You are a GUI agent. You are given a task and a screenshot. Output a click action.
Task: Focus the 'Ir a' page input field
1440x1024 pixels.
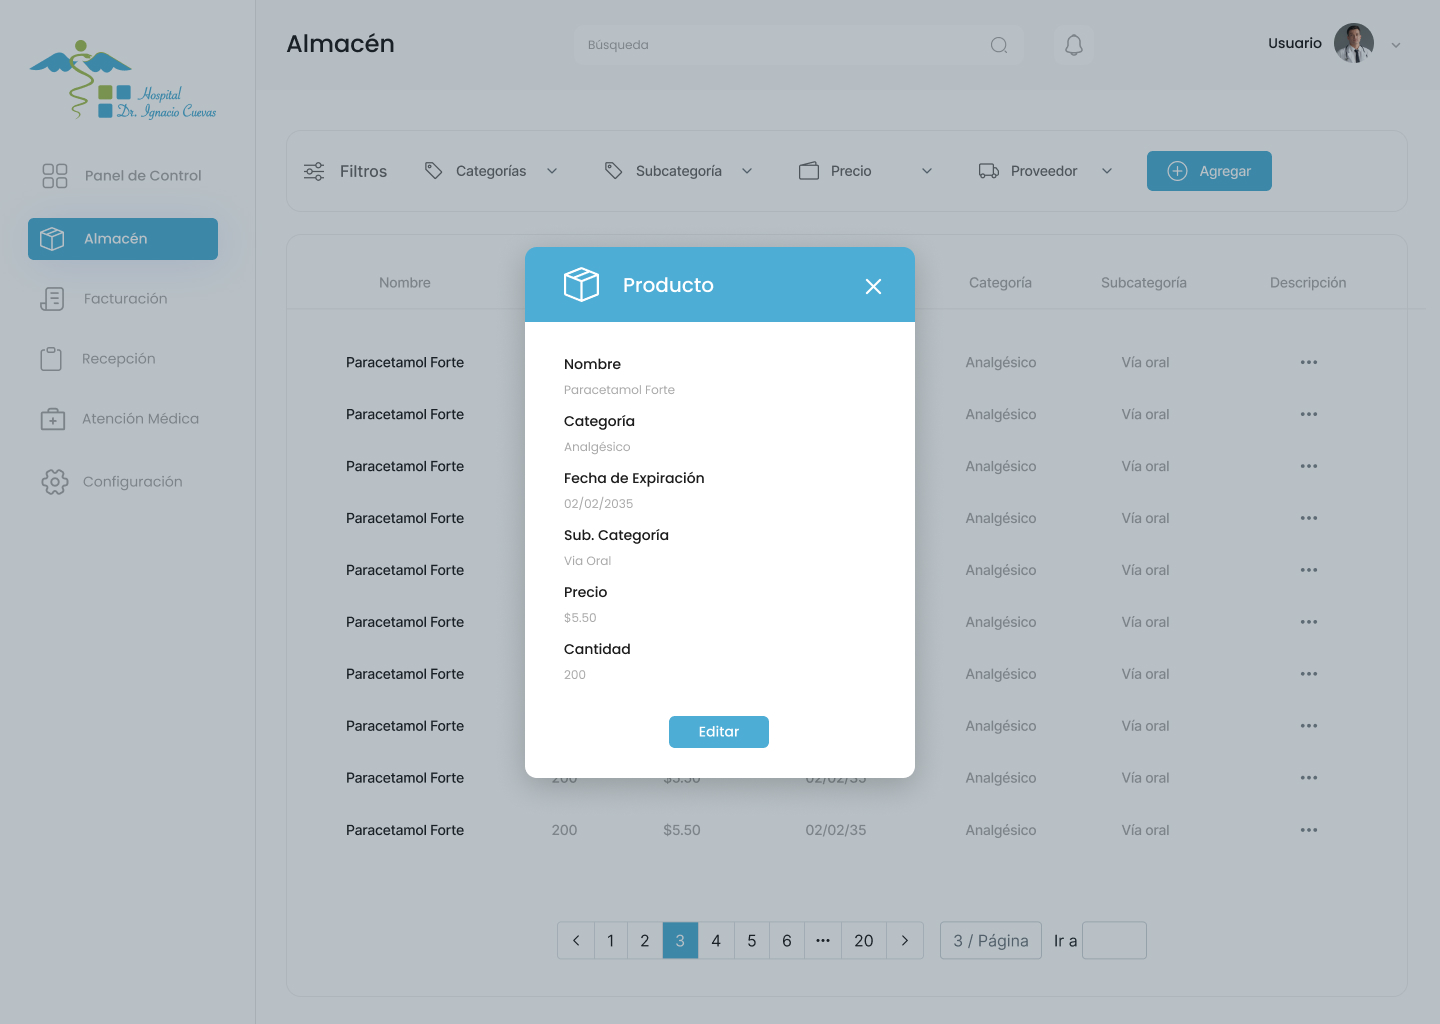click(x=1114, y=940)
